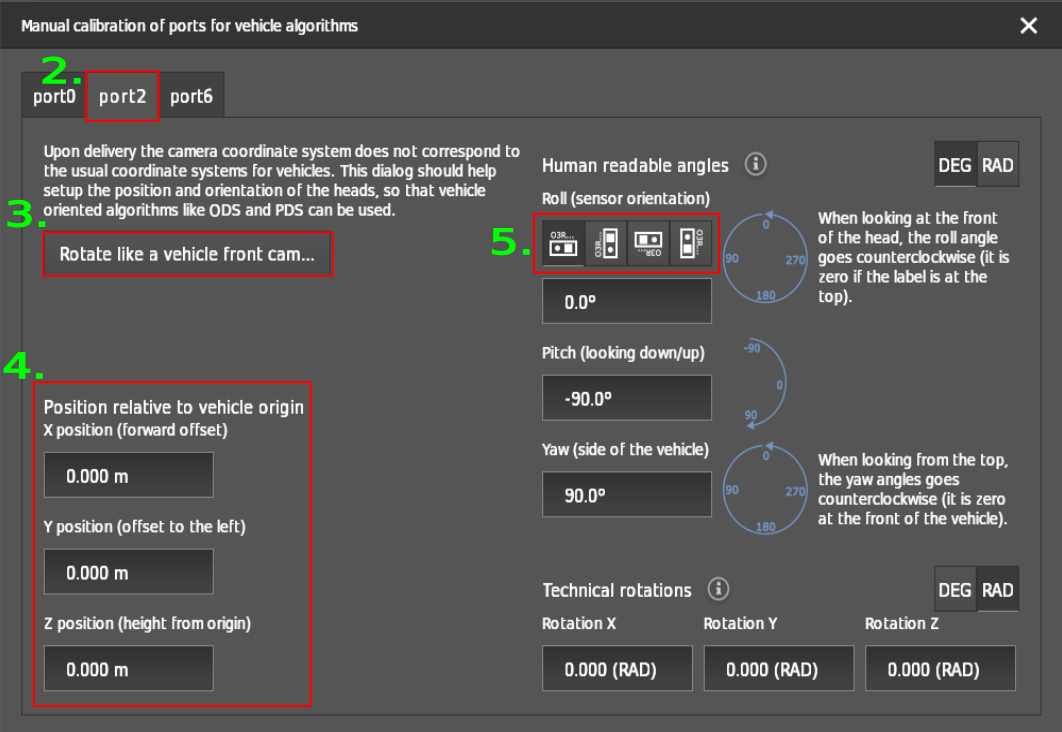Select the label-at-top roll orientation icon
The height and width of the screenshot is (732, 1062).
point(563,244)
